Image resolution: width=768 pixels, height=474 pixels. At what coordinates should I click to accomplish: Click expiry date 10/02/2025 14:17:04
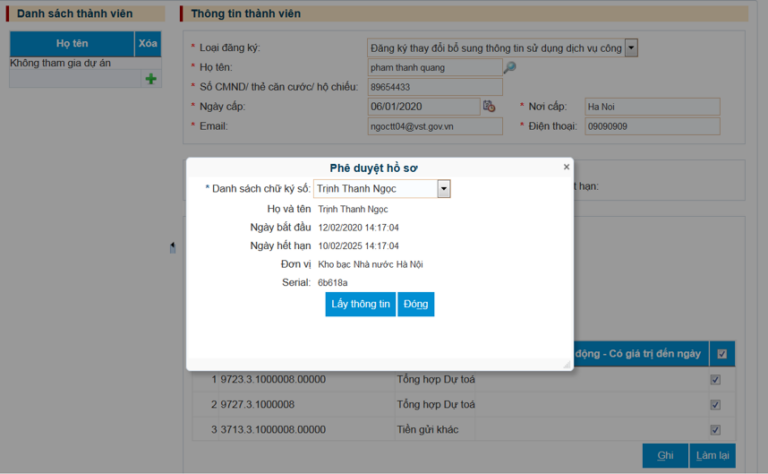point(359,246)
